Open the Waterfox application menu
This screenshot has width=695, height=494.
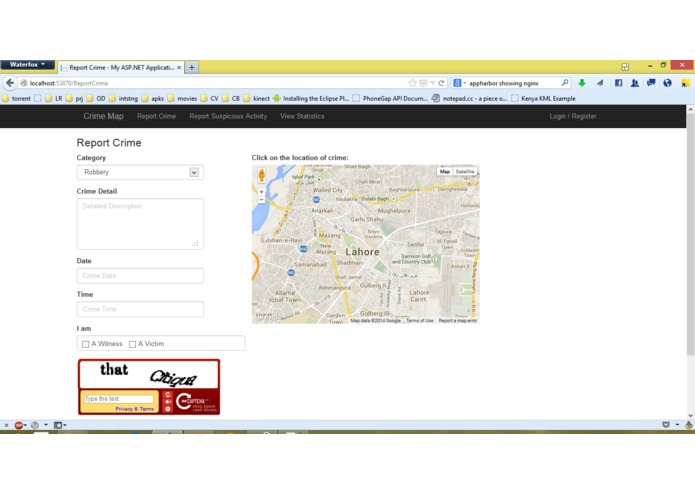tap(27, 65)
